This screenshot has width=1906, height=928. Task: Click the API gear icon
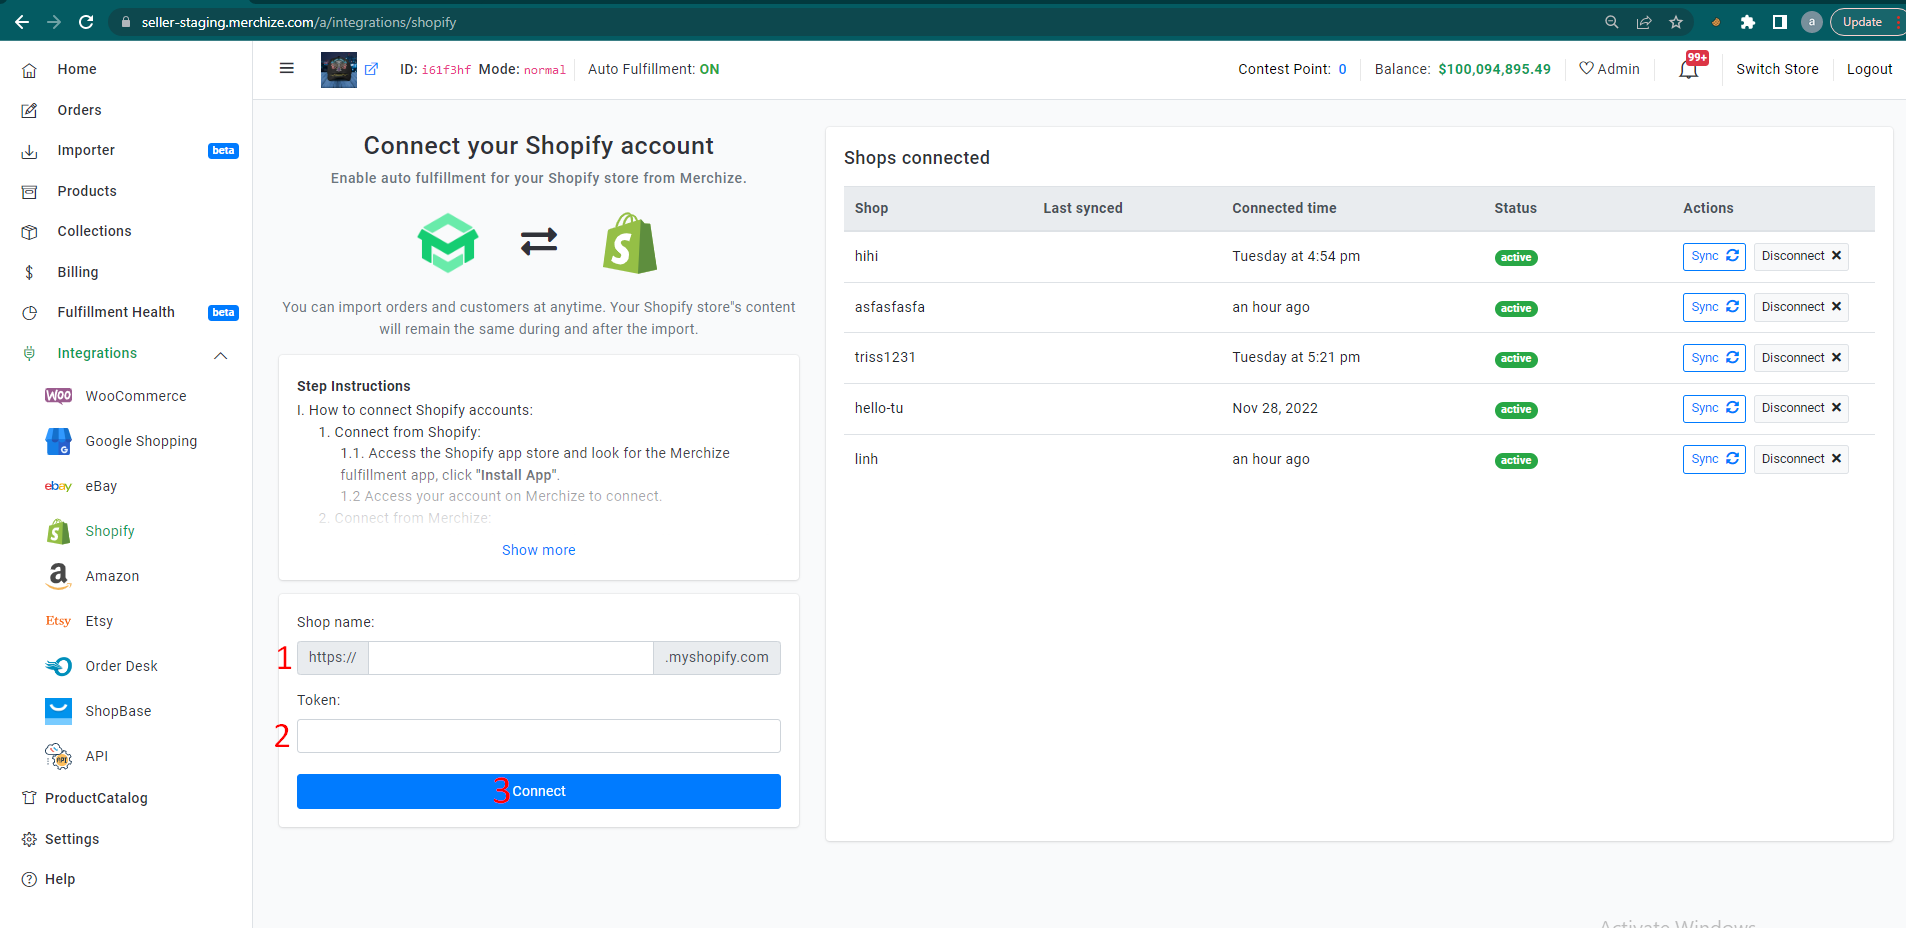click(x=58, y=756)
